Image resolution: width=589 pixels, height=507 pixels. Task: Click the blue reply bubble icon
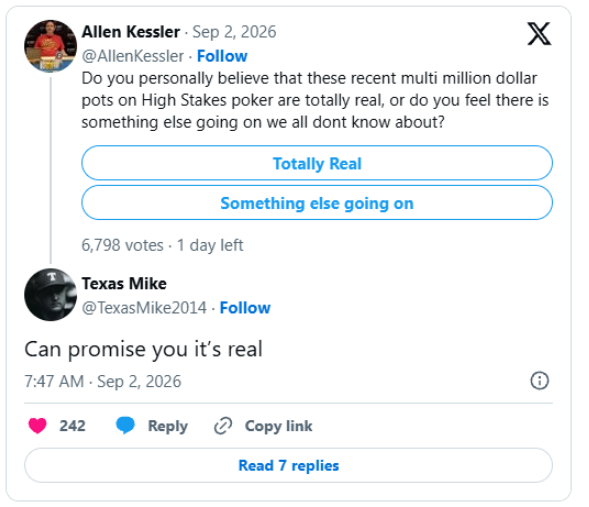(125, 426)
